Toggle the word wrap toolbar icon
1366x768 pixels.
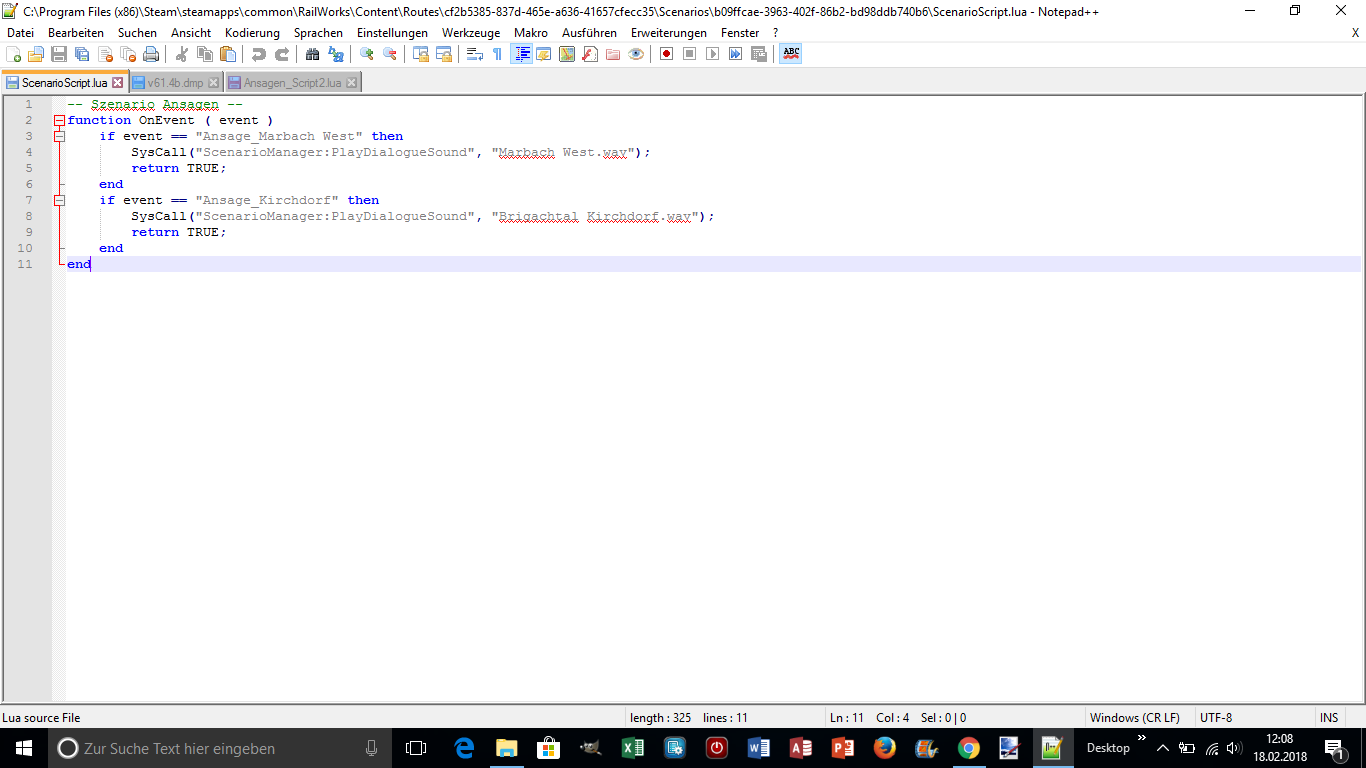475,54
